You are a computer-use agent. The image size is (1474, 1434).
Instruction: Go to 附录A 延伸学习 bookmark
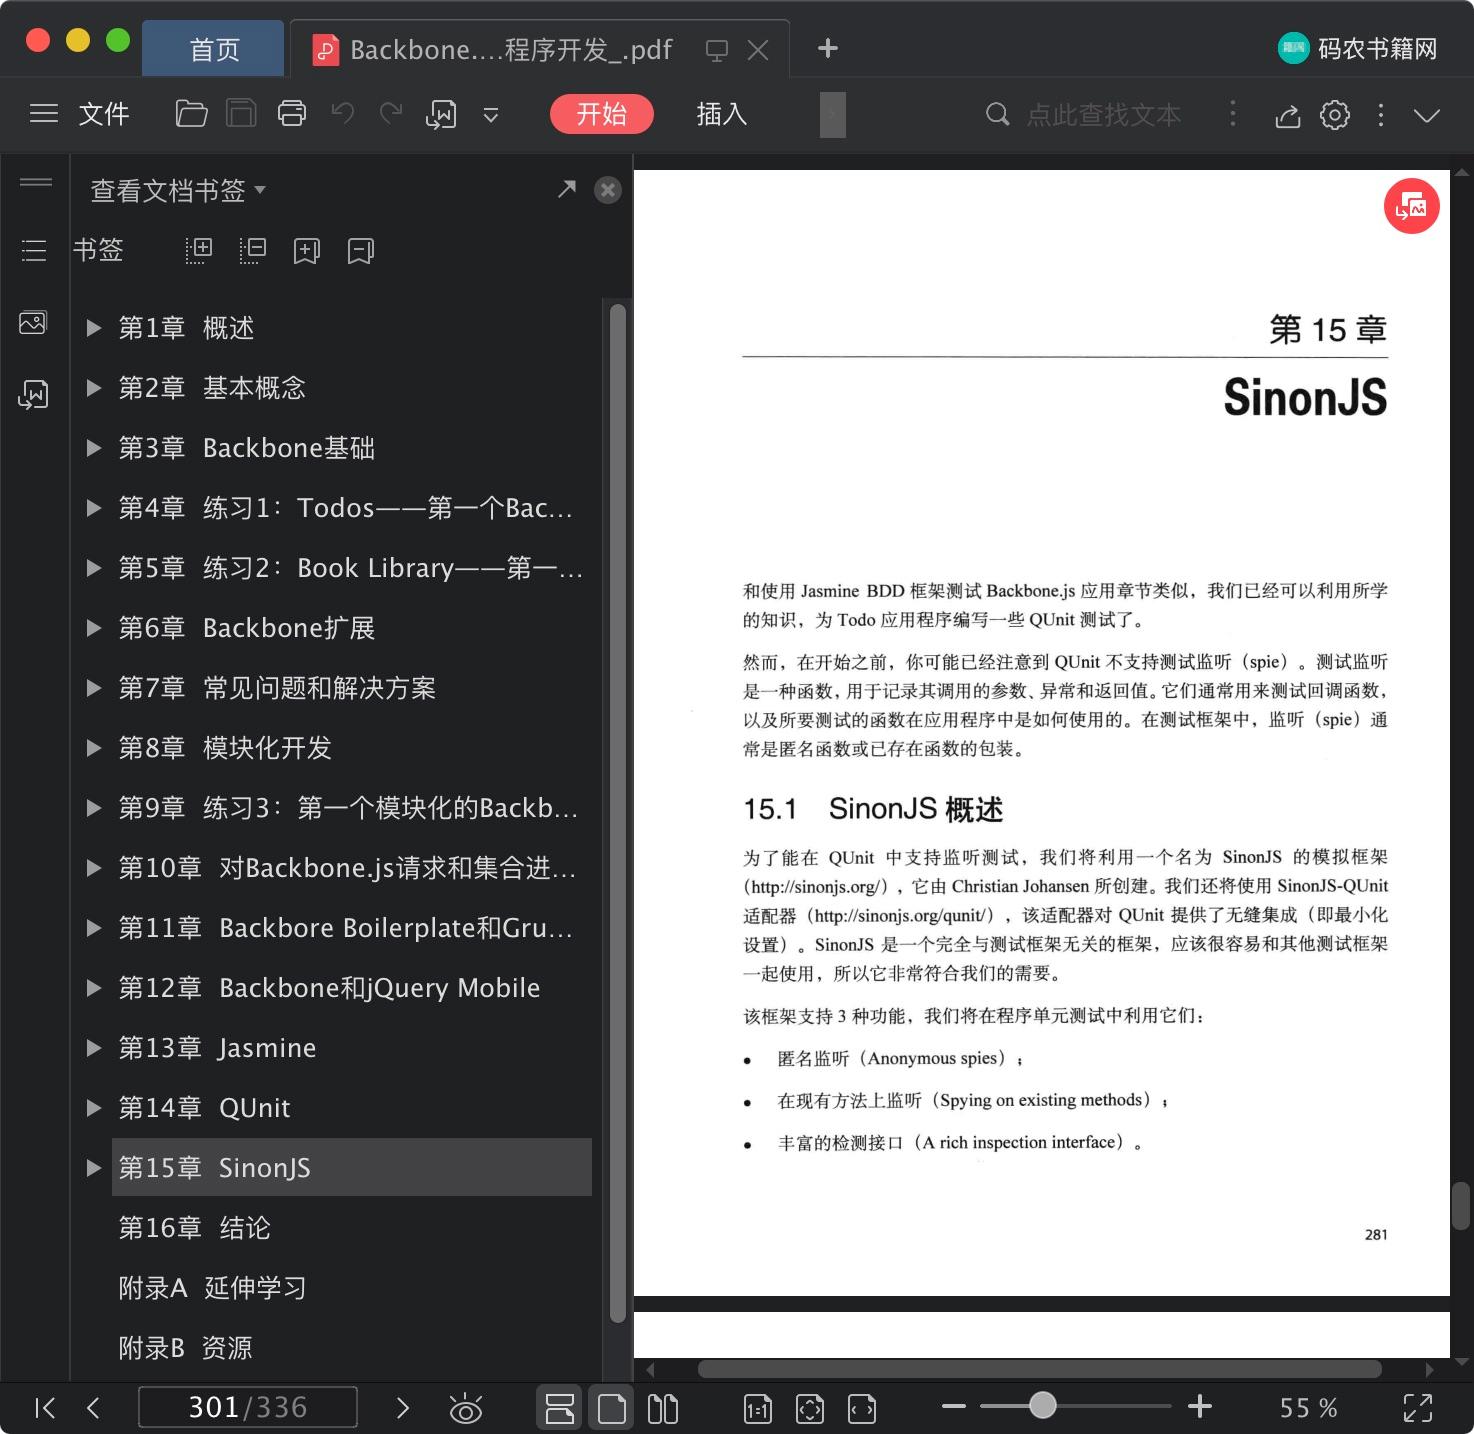point(212,1288)
